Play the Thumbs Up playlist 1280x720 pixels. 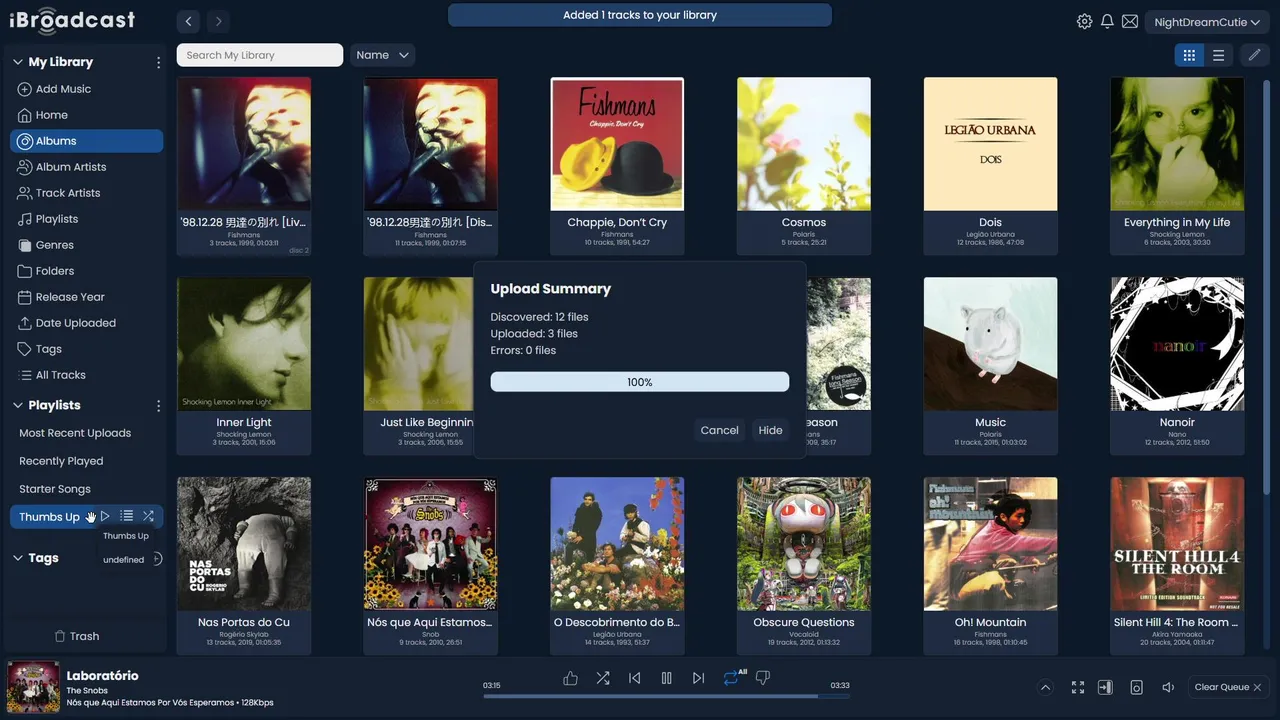(x=105, y=516)
